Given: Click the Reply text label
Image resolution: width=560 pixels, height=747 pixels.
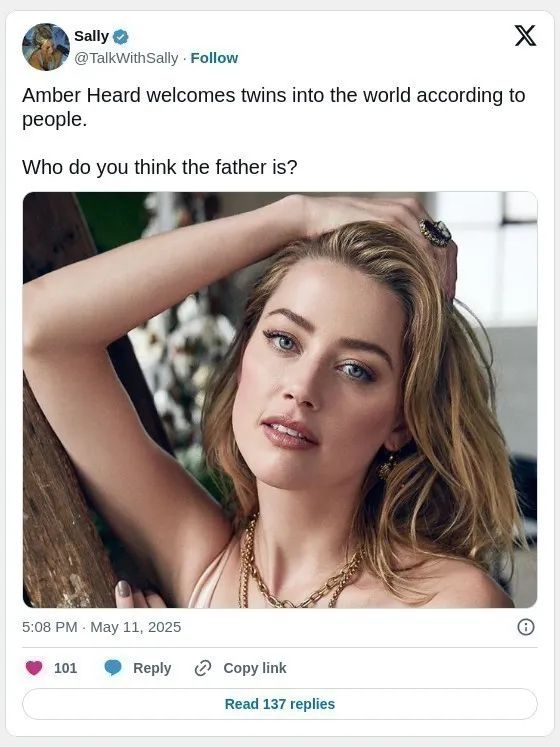Looking at the screenshot, I should pyautogui.click(x=152, y=668).
